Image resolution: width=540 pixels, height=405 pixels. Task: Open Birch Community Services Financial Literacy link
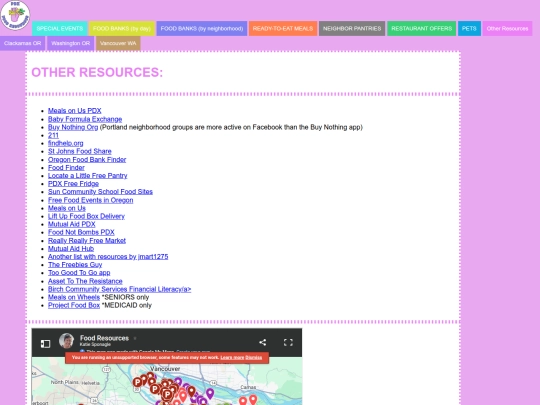click(x=120, y=289)
